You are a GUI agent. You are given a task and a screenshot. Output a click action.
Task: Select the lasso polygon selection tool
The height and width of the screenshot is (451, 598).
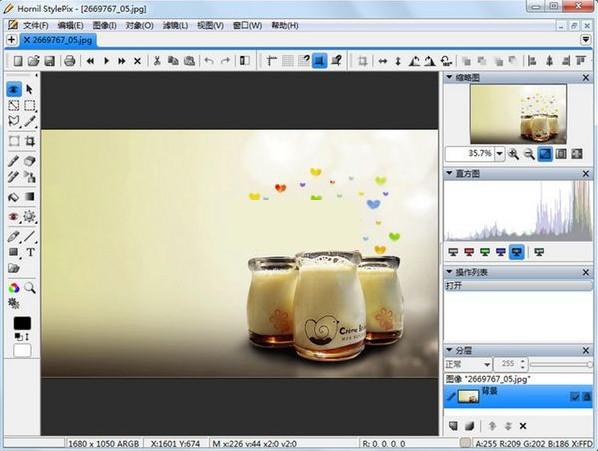[x=14, y=121]
